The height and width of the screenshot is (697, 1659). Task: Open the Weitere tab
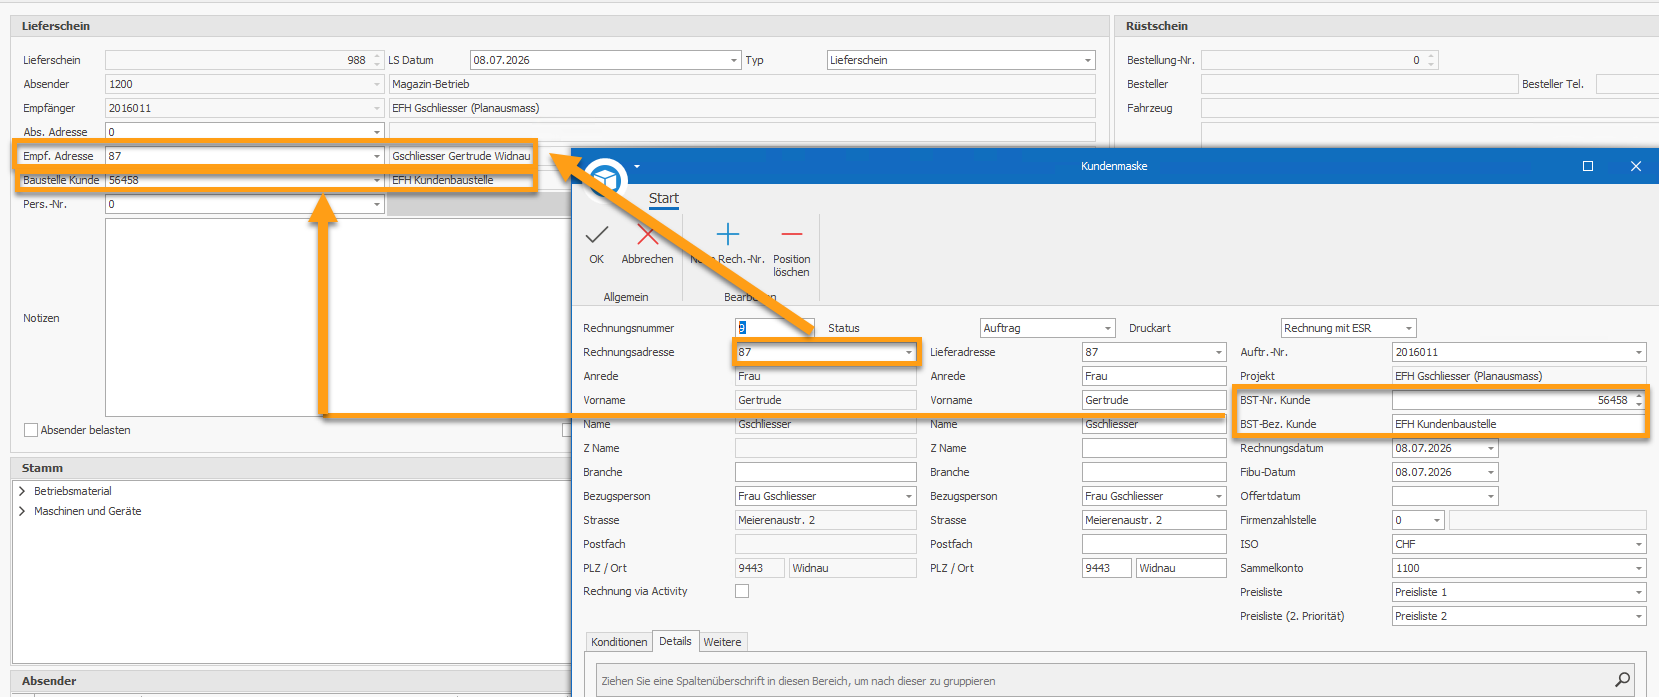[722, 642]
